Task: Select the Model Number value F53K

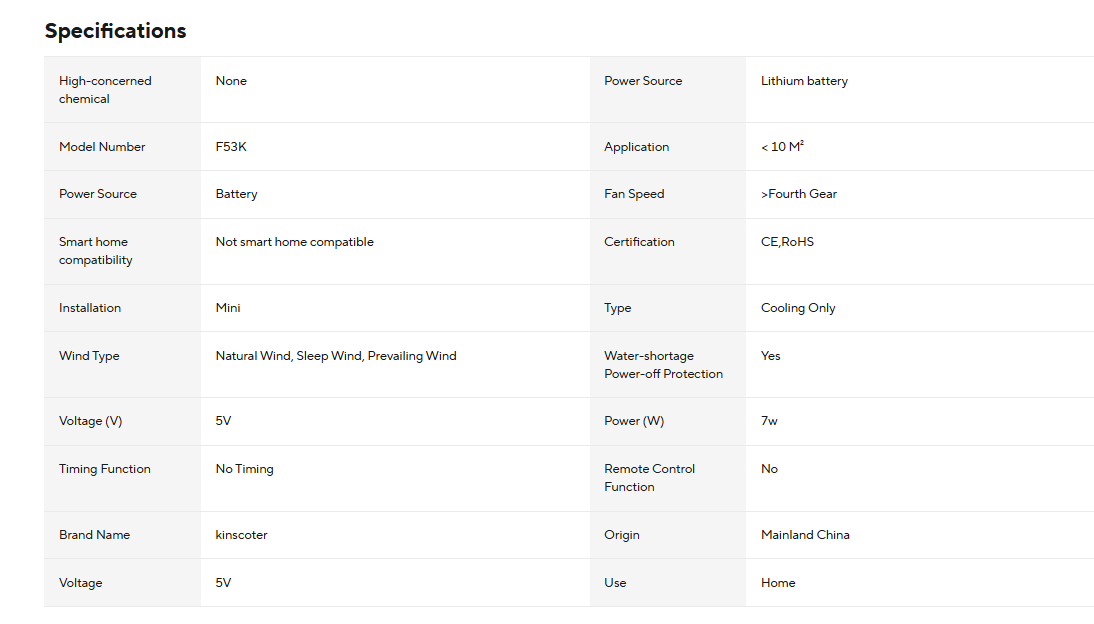Action: pyautogui.click(x=231, y=147)
